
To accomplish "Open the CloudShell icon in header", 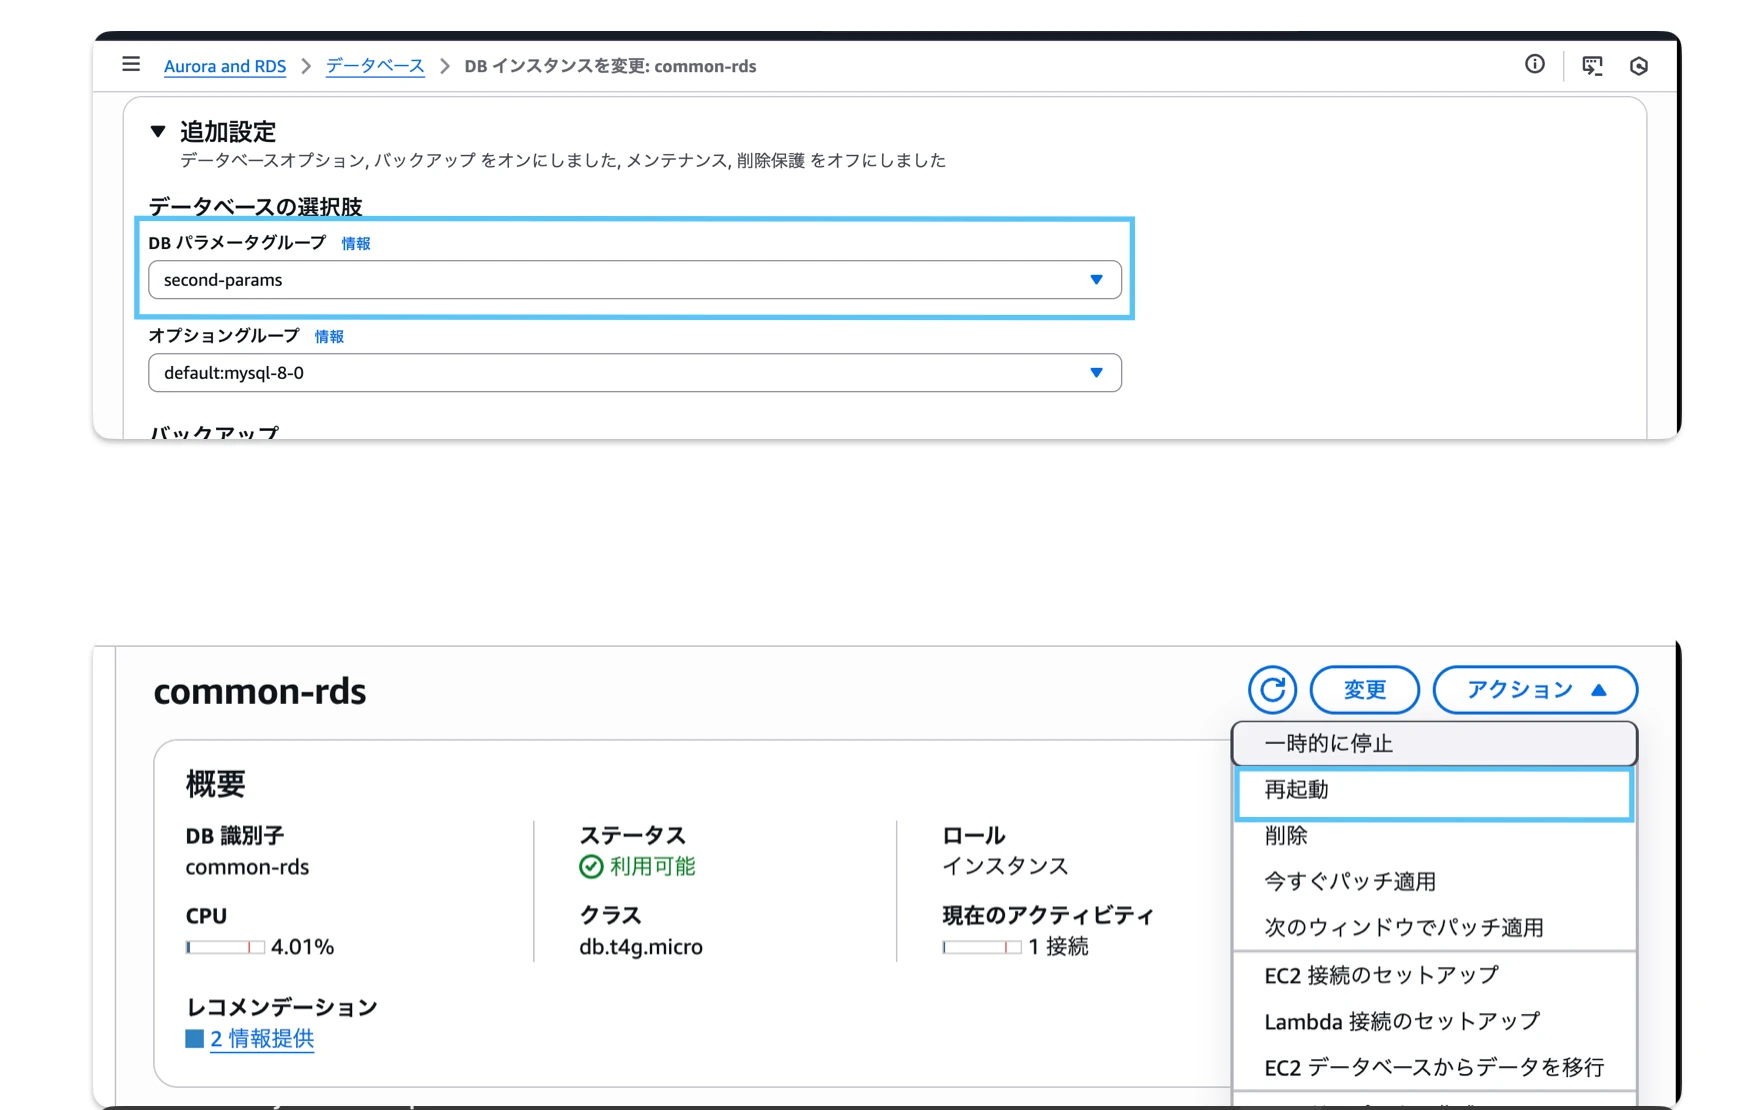I will [1592, 66].
